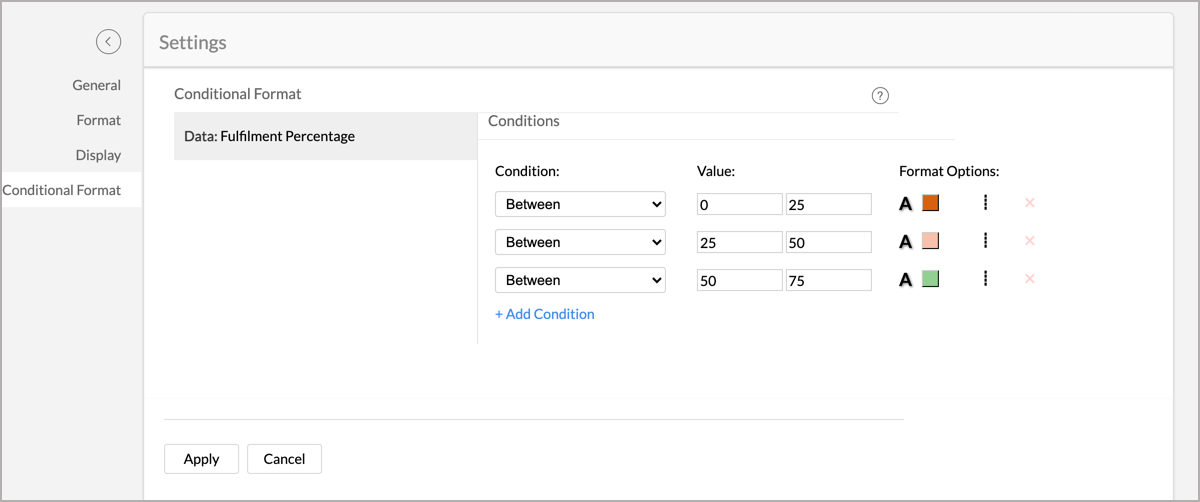Open the third Between condition dropdown
The width and height of the screenshot is (1200, 502).
click(580, 280)
